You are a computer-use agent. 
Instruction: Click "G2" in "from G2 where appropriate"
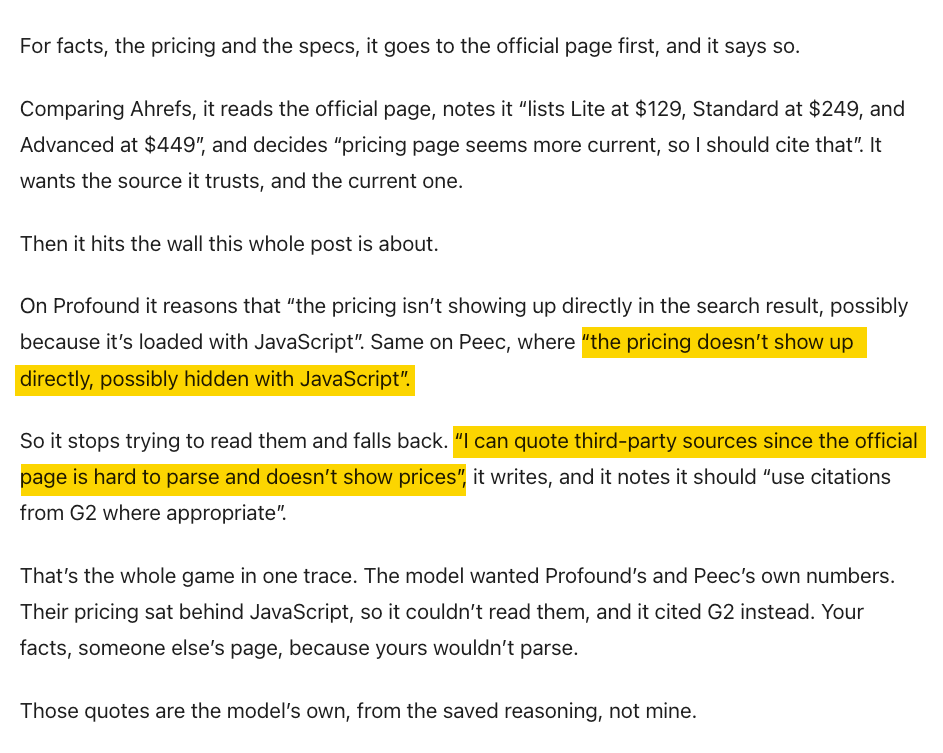click(x=83, y=513)
